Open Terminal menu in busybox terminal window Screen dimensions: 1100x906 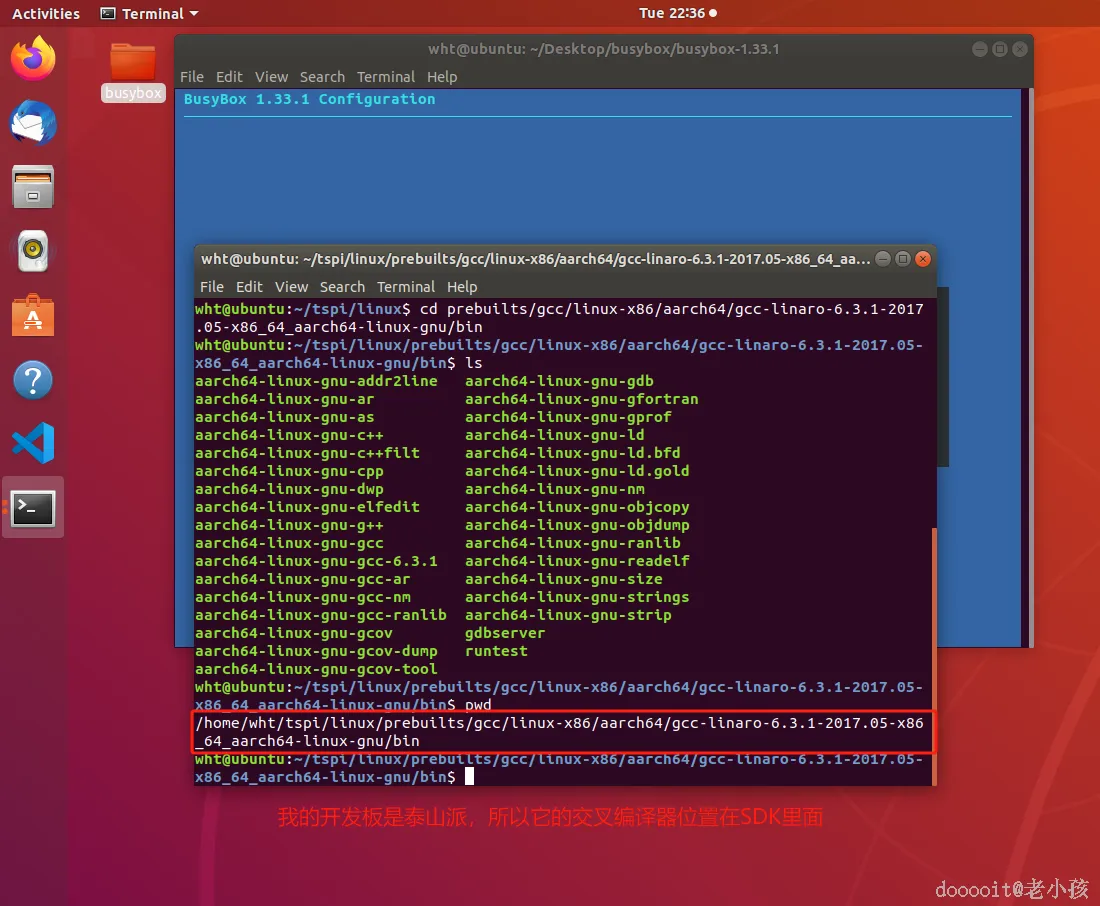[x=386, y=77]
